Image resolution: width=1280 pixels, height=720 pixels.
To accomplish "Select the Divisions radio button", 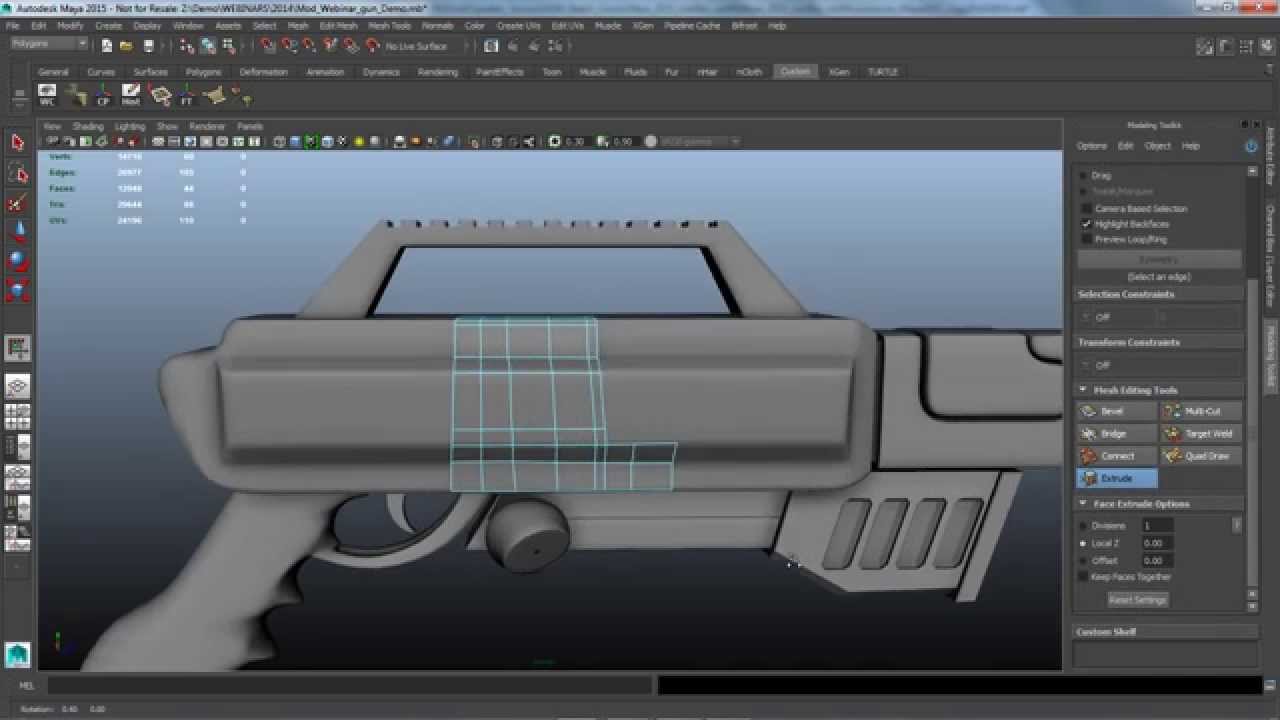I will [1083, 525].
